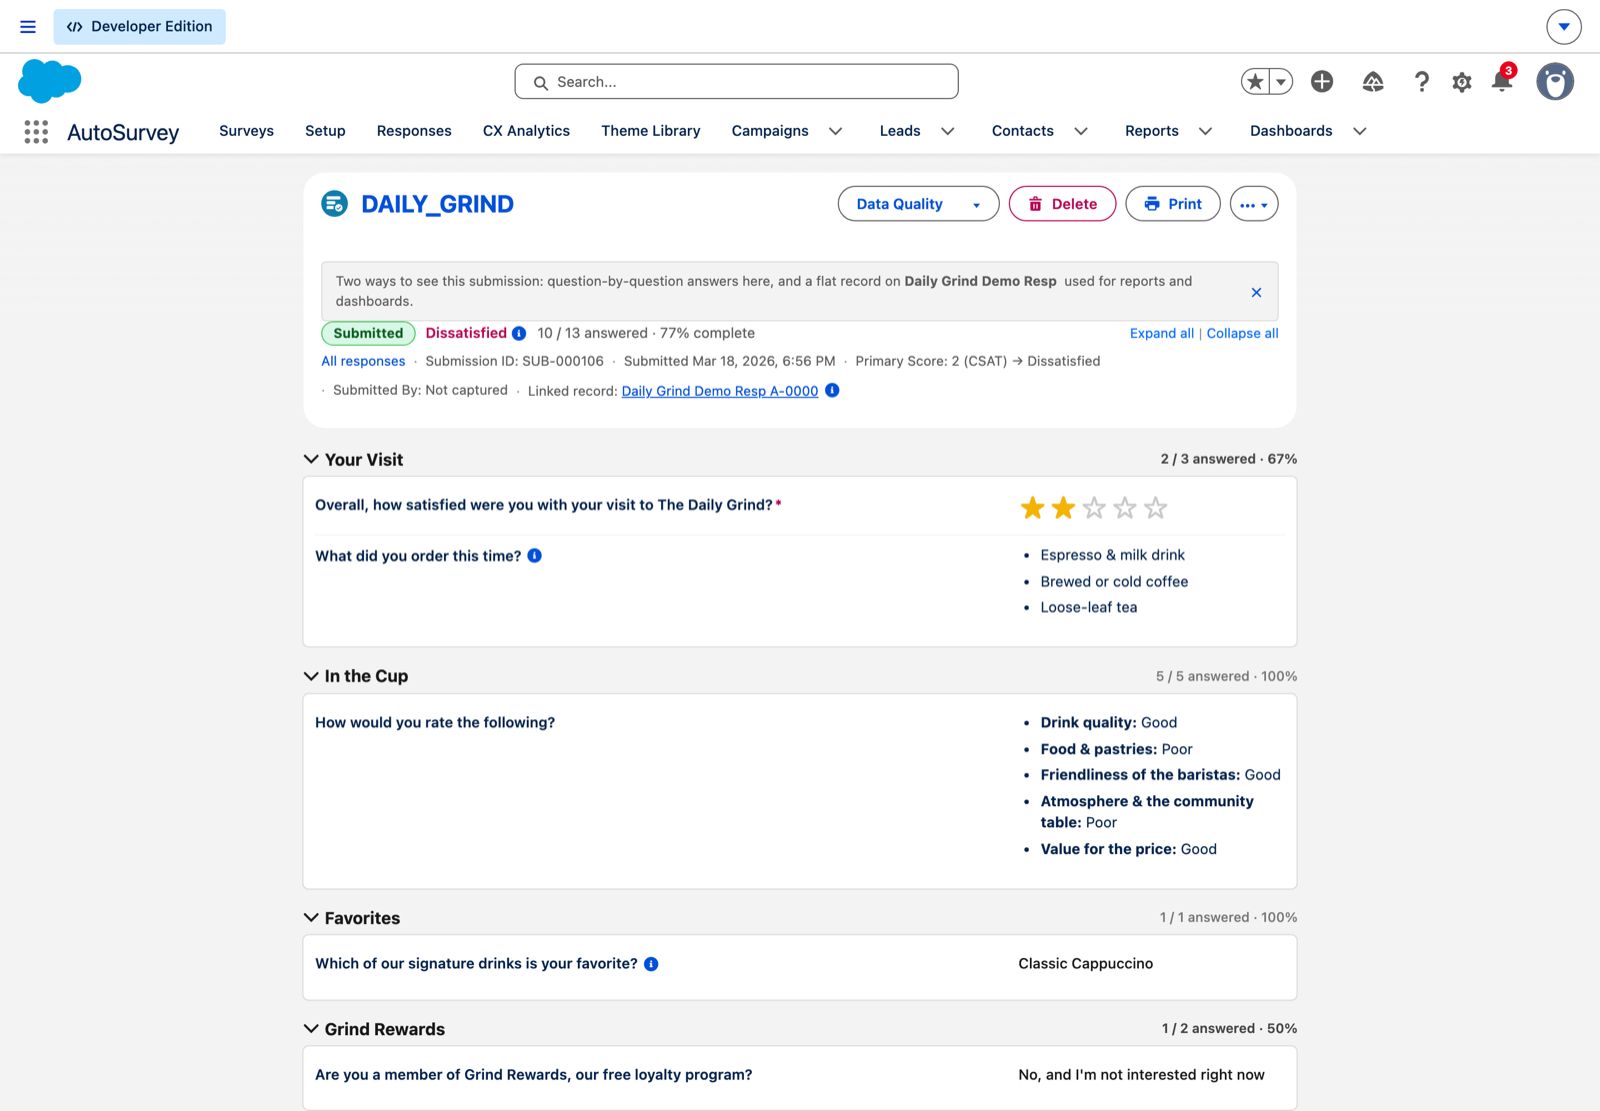This screenshot has width=1600, height=1111.
Task: Go to the Responses tab
Action: (414, 131)
